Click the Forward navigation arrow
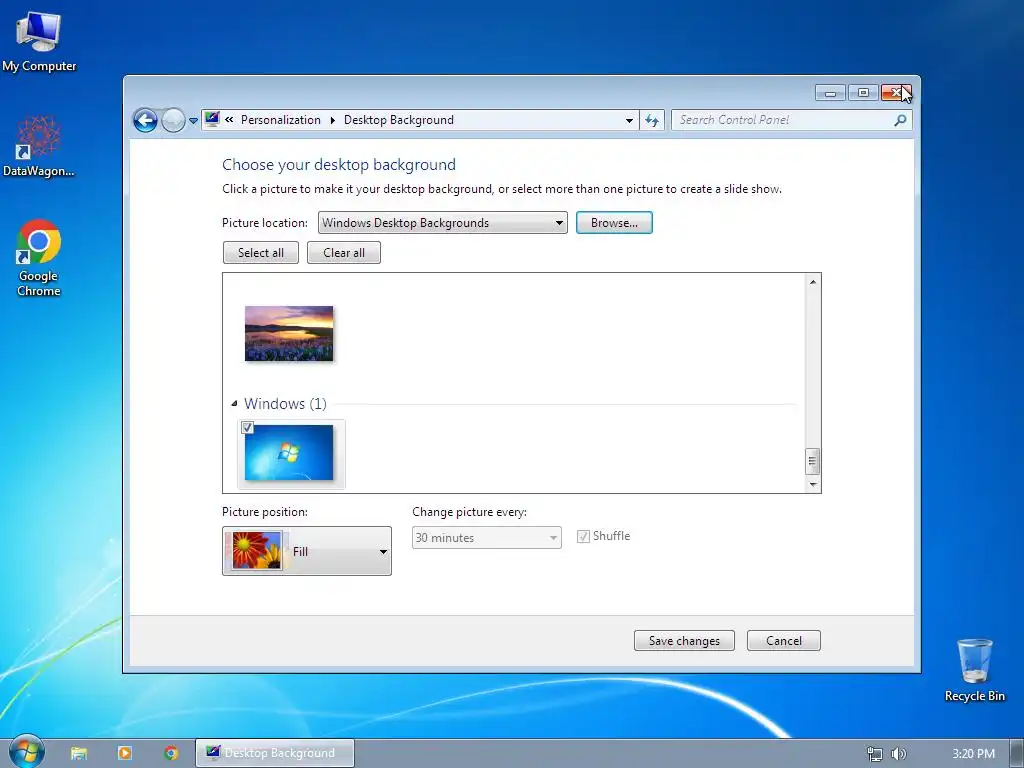This screenshot has width=1024, height=768. (173, 120)
